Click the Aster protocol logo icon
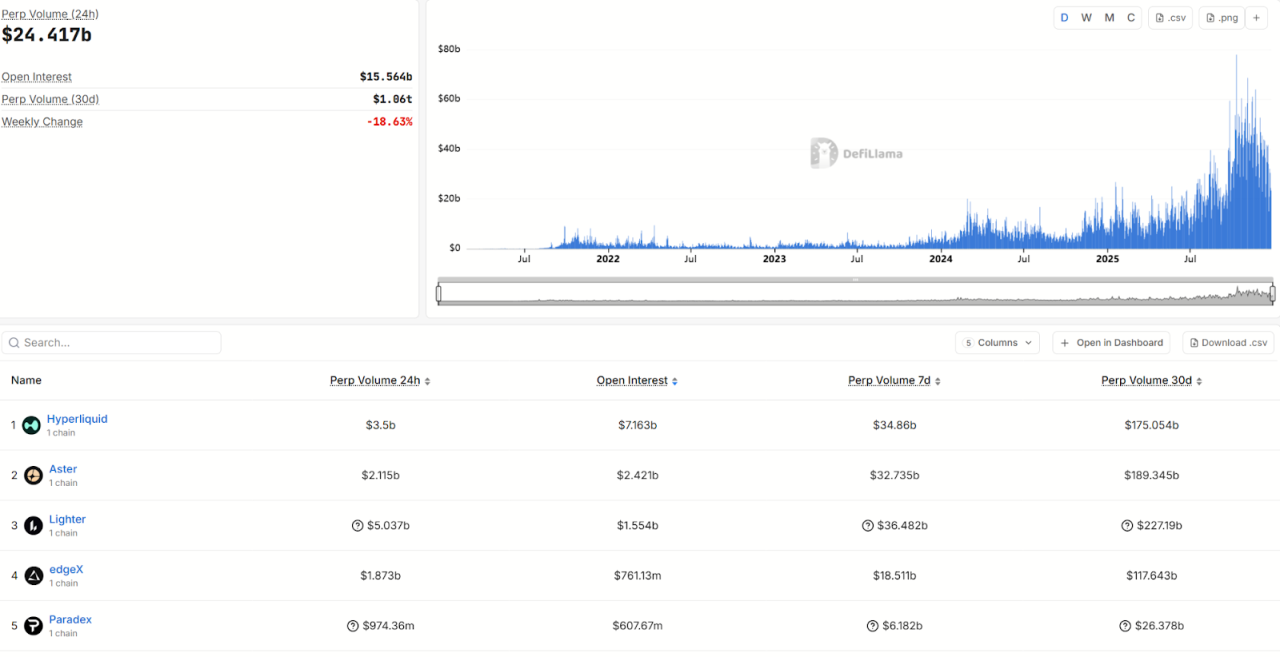The width and height of the screenshot is (1280, 657). [33, 475]
